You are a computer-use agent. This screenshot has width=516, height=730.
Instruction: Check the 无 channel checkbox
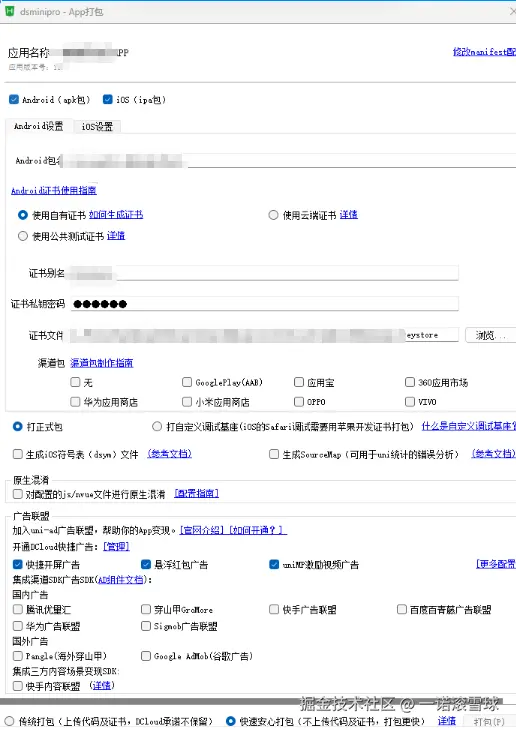pos(75,382)
